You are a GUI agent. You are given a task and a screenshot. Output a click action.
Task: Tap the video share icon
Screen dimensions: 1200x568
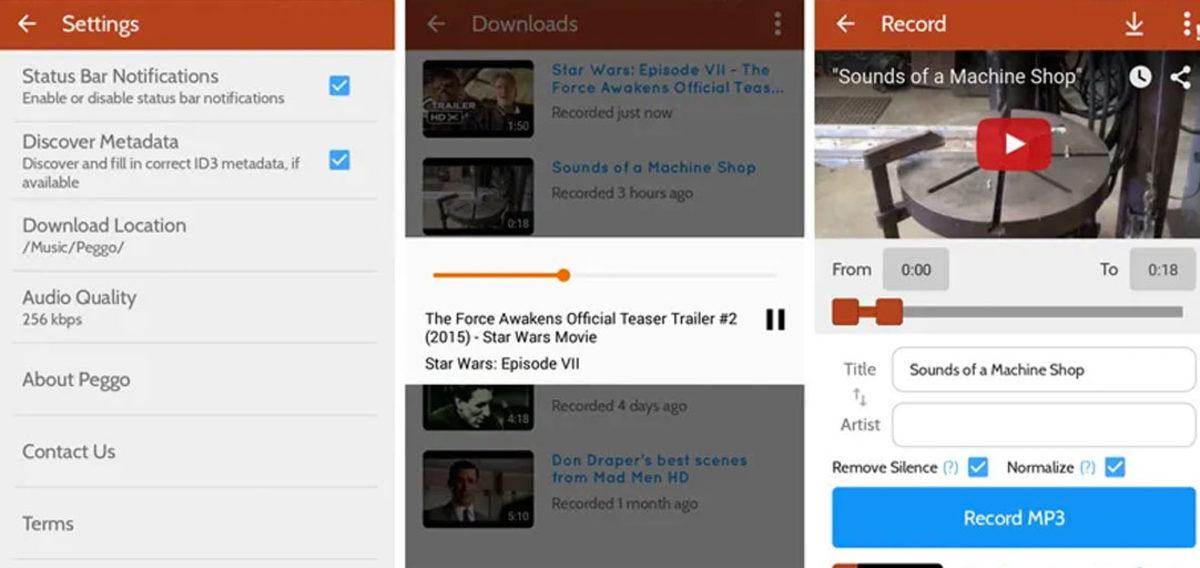pyautogui.click(x=1180, y=76)
